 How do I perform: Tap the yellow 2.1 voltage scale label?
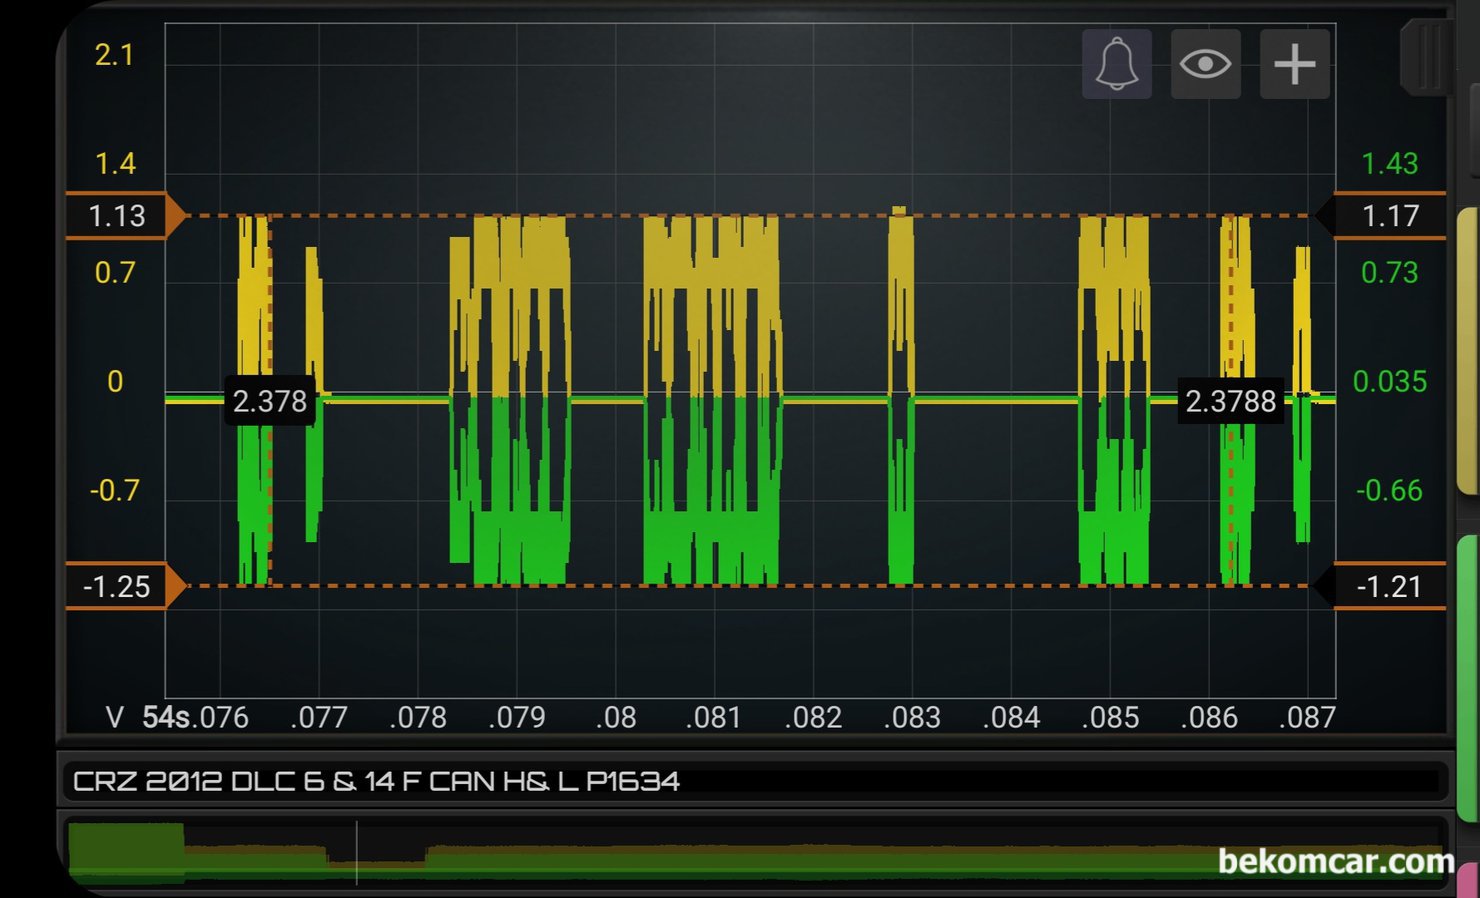click(114, 55)
